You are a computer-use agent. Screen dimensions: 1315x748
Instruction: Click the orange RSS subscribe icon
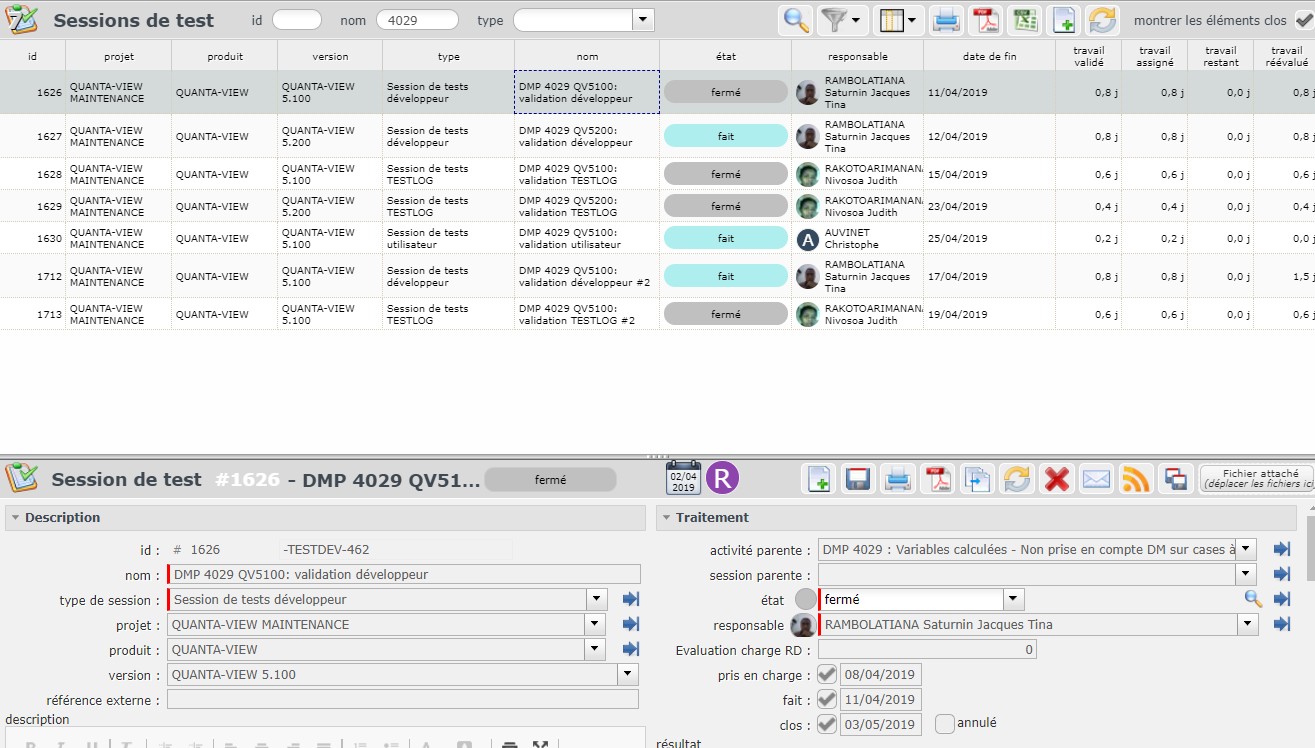click(1136, 479)
